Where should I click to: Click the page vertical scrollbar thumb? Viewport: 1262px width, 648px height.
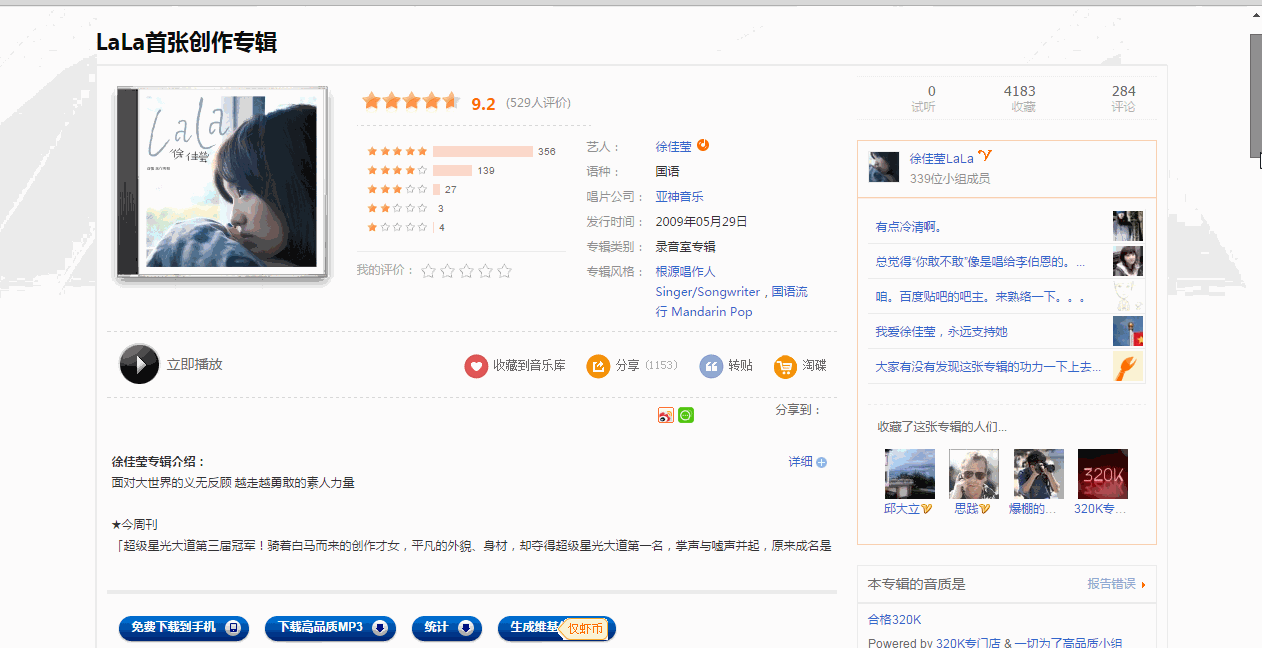1256,95
